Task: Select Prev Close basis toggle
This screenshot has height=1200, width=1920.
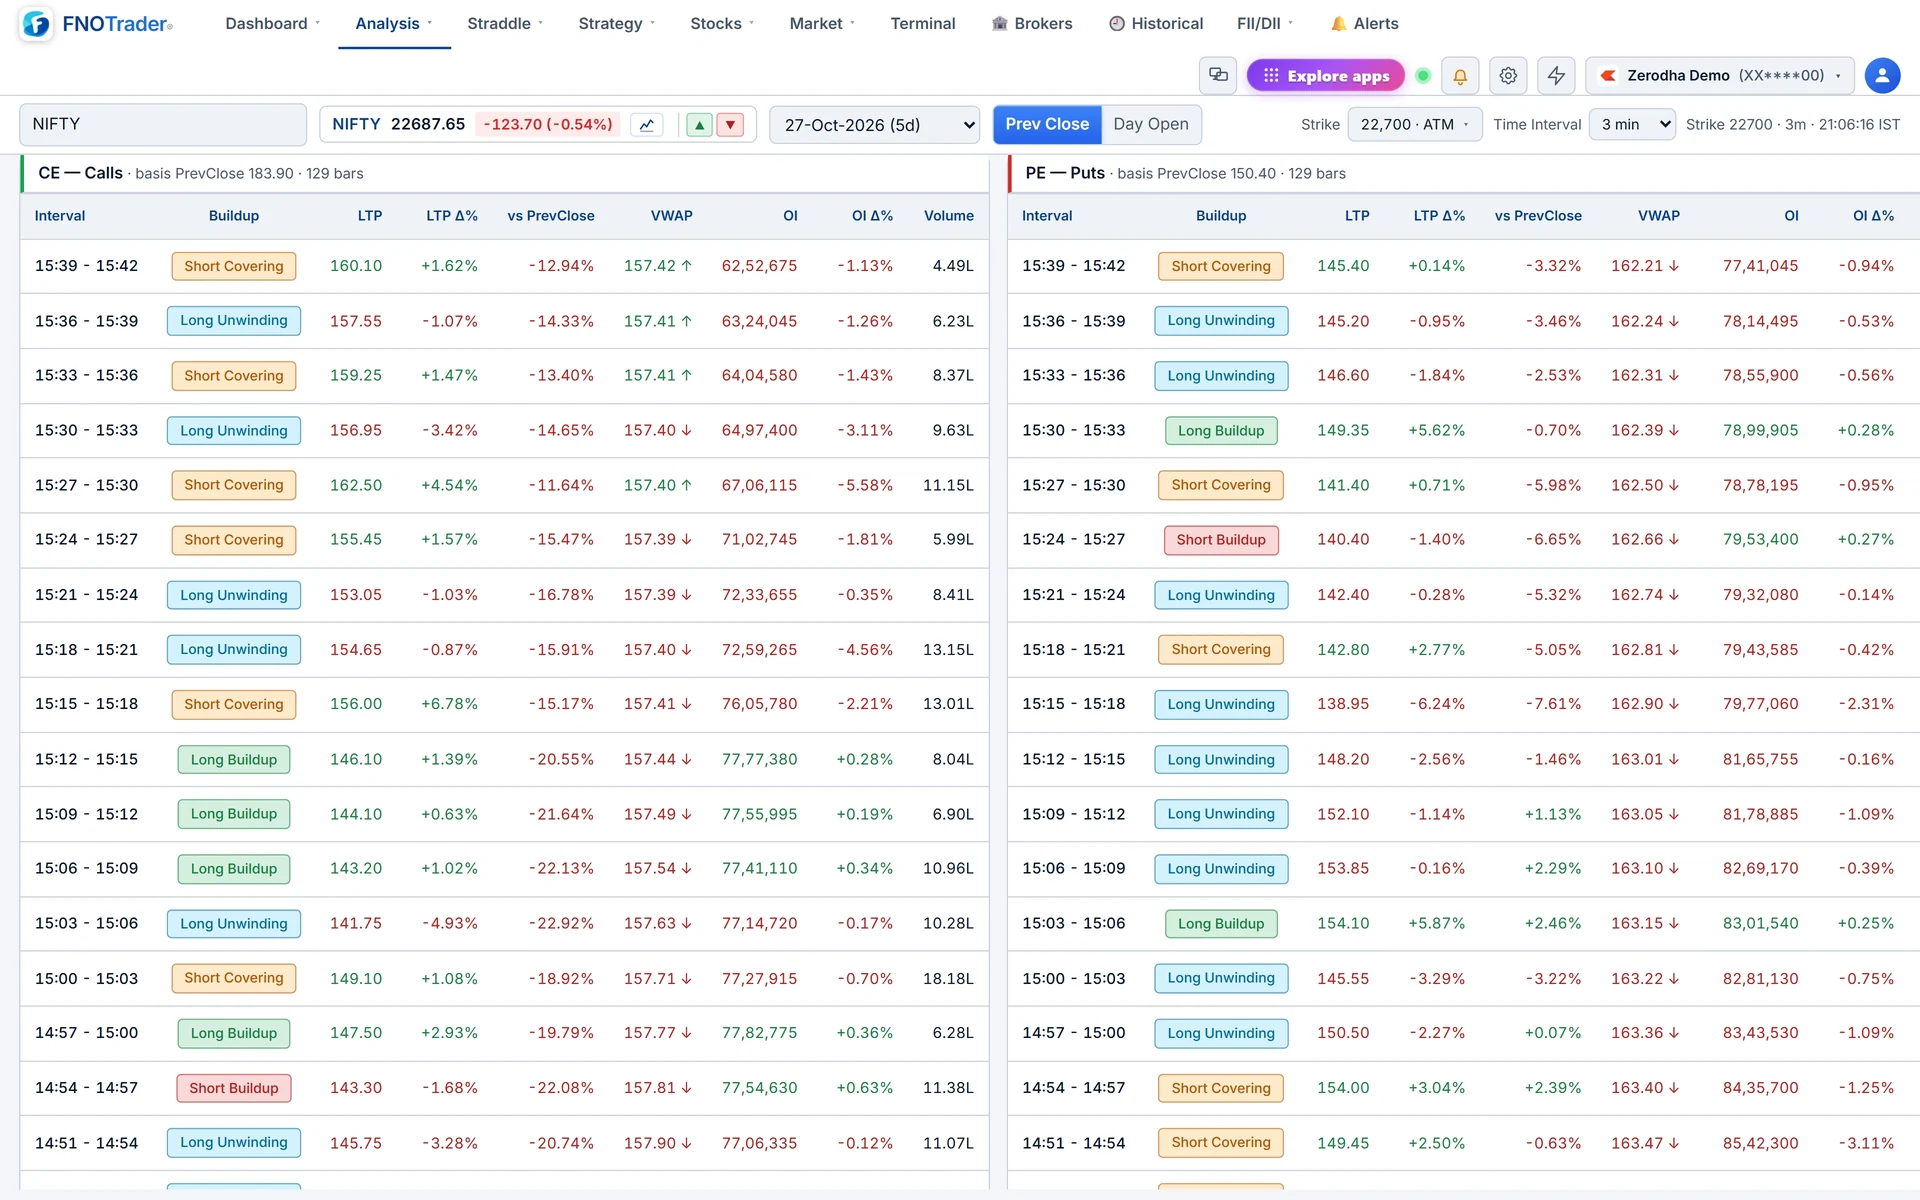Action: click(x=1047, y=124)
